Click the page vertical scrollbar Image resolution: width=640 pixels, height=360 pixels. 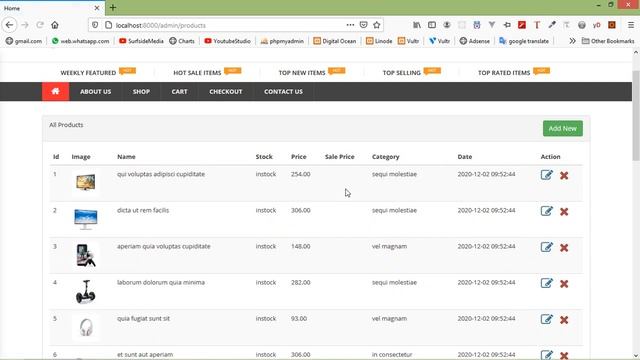tap(636, 116)
